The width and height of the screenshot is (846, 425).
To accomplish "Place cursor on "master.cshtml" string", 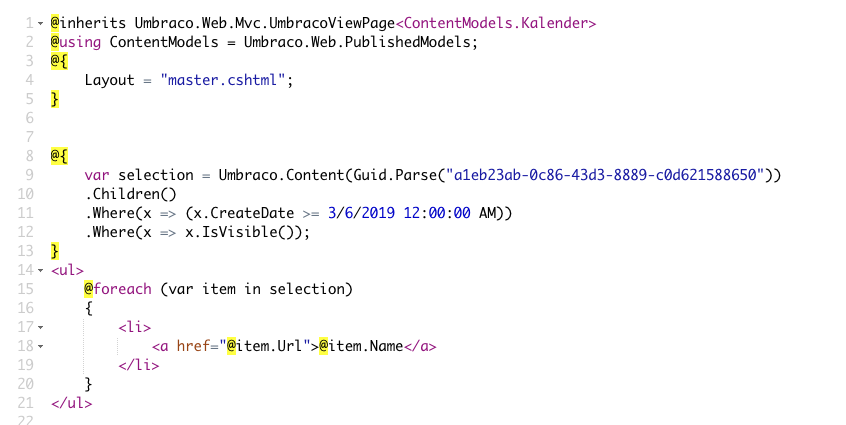I will point(222,80).
